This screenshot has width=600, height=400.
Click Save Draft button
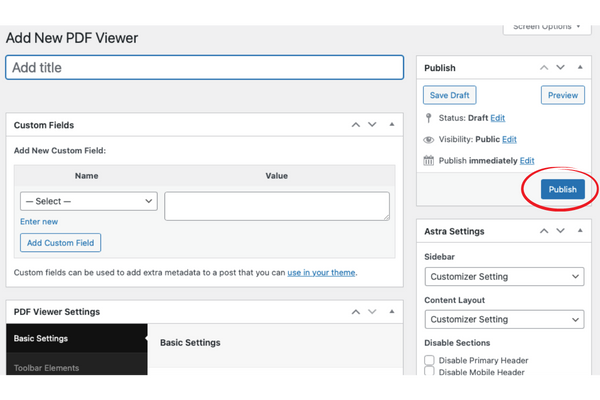pyautogui.click(x=450, y=95)
